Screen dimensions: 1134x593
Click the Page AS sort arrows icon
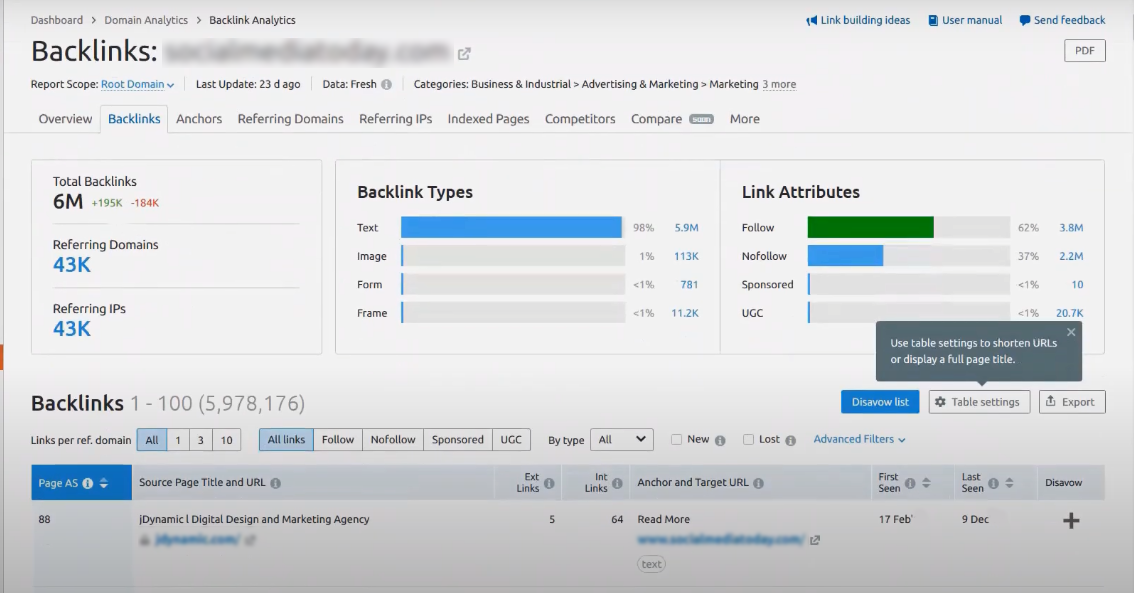103,483
